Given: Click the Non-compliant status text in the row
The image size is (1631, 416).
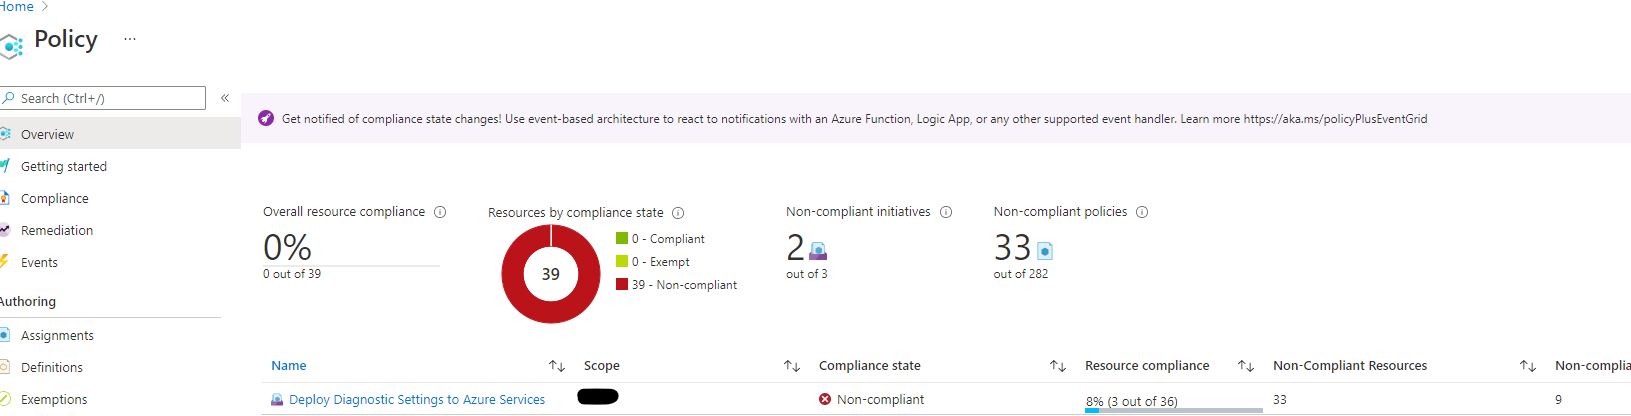Looking at the screenshot, I should (x=880, y=399).
